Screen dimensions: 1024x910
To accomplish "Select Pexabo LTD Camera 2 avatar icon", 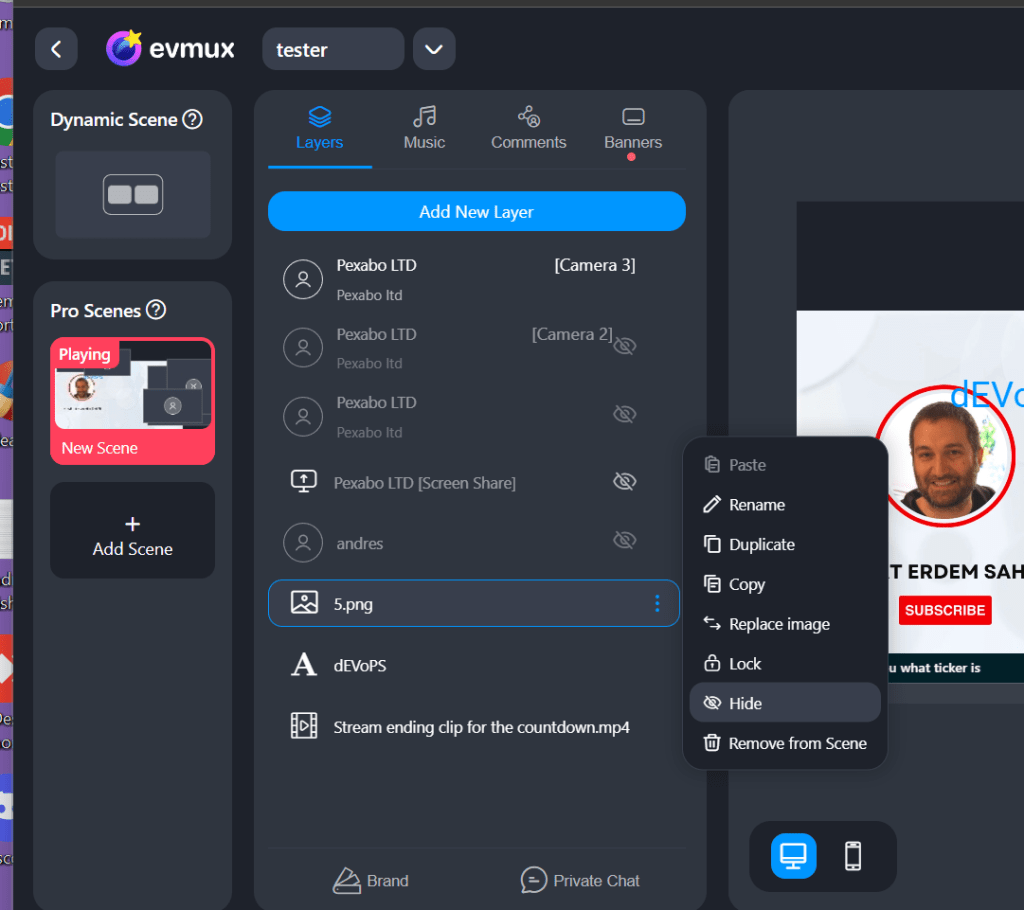I will [303, 348].
